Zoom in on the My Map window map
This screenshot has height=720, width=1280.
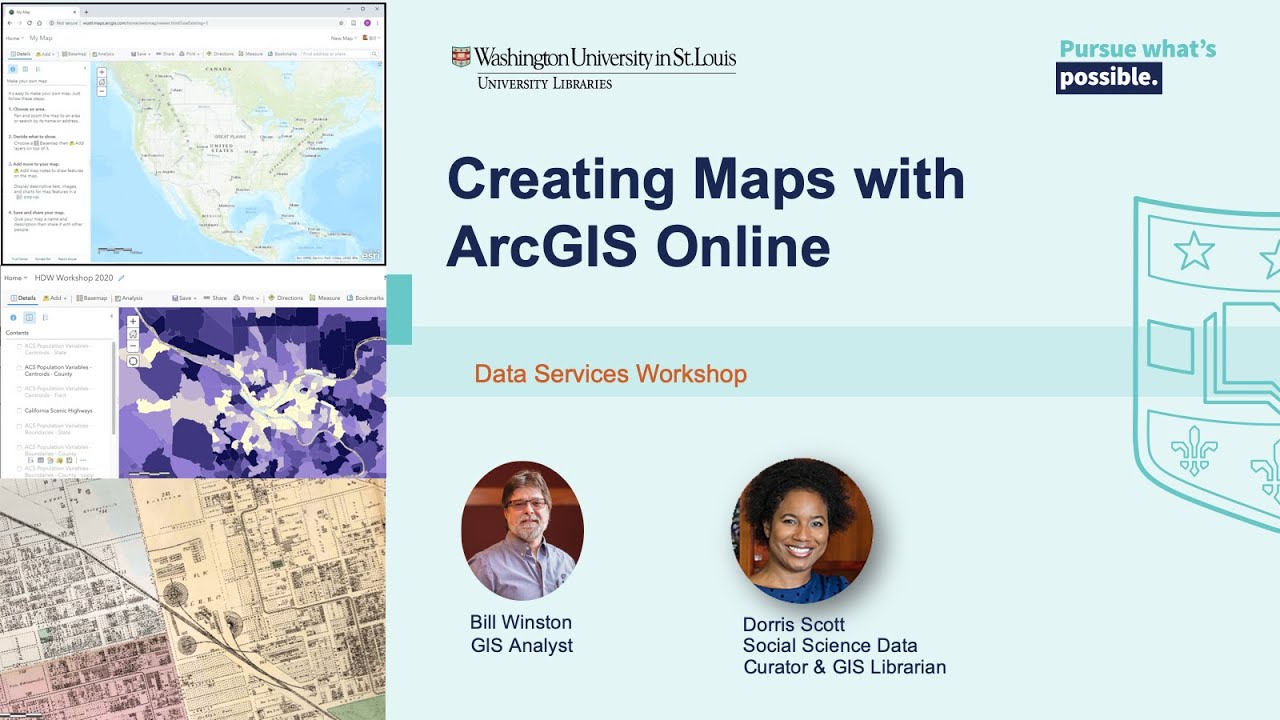point(101,72)
